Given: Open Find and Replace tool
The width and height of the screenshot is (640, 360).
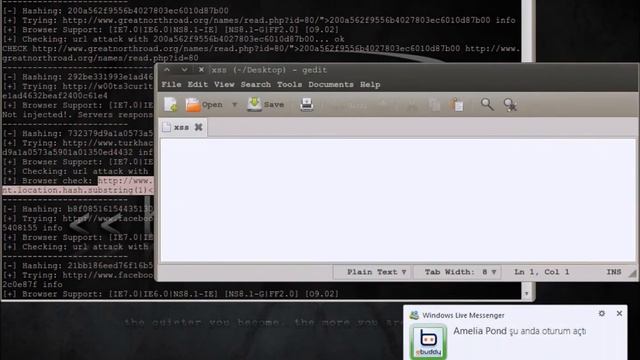Looking at the screenshot, I should coord(510,105).
